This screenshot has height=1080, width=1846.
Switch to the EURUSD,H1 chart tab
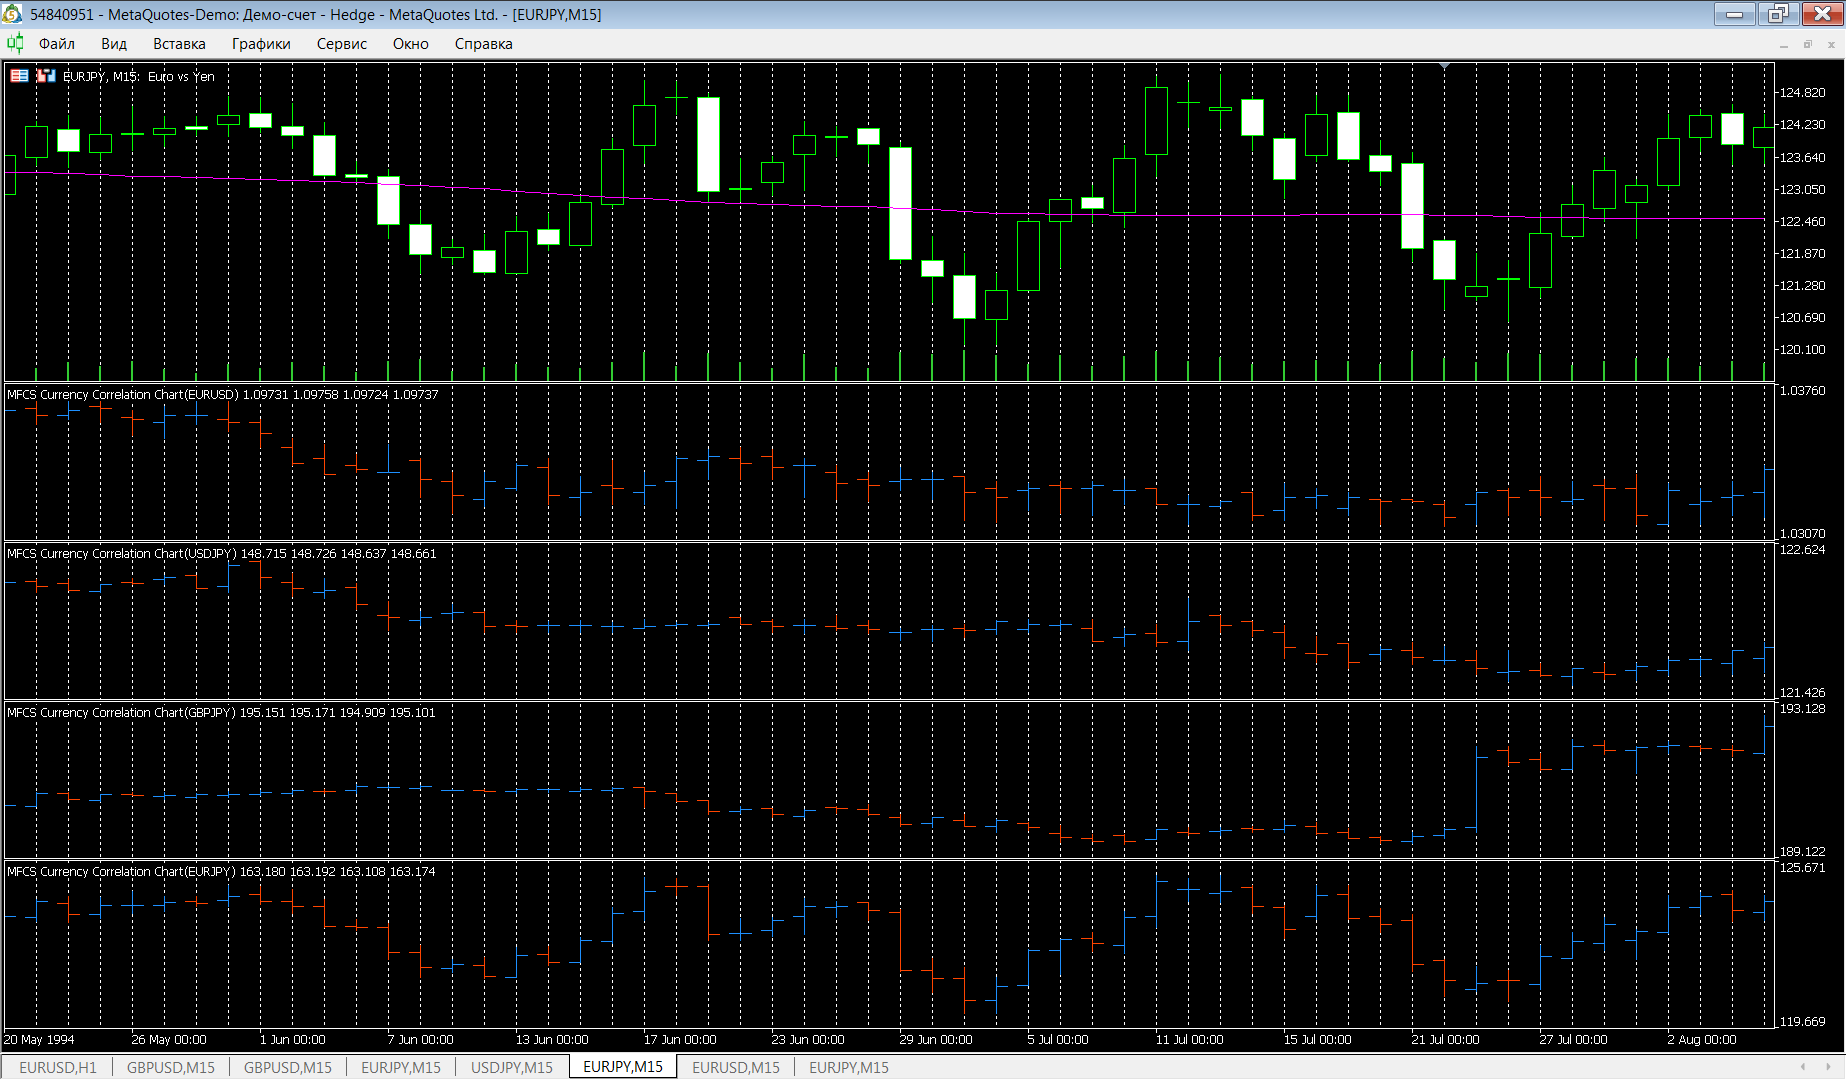click(x=58, y=1067)
